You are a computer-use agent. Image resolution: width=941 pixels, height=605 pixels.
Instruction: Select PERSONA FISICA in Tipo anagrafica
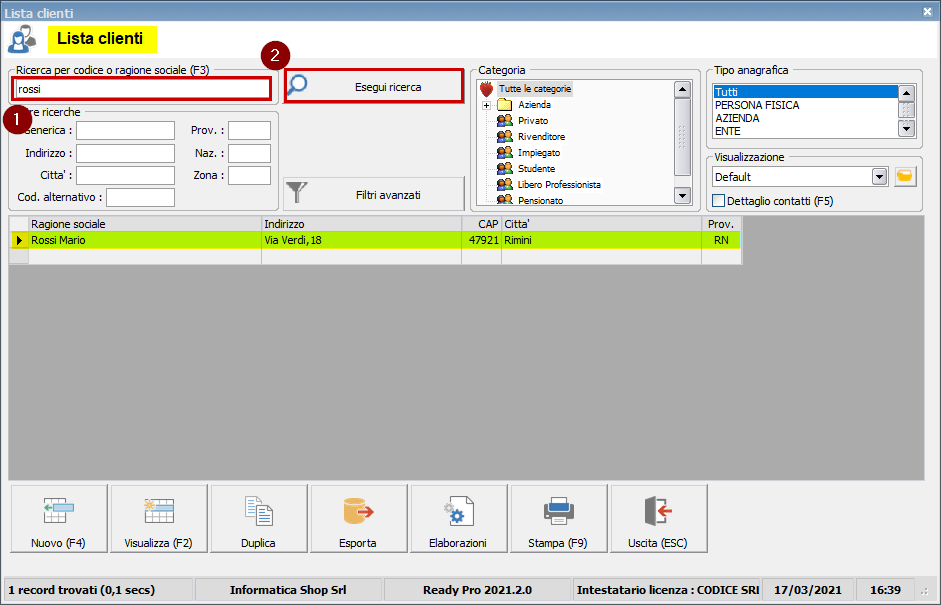tap(757, 105)
